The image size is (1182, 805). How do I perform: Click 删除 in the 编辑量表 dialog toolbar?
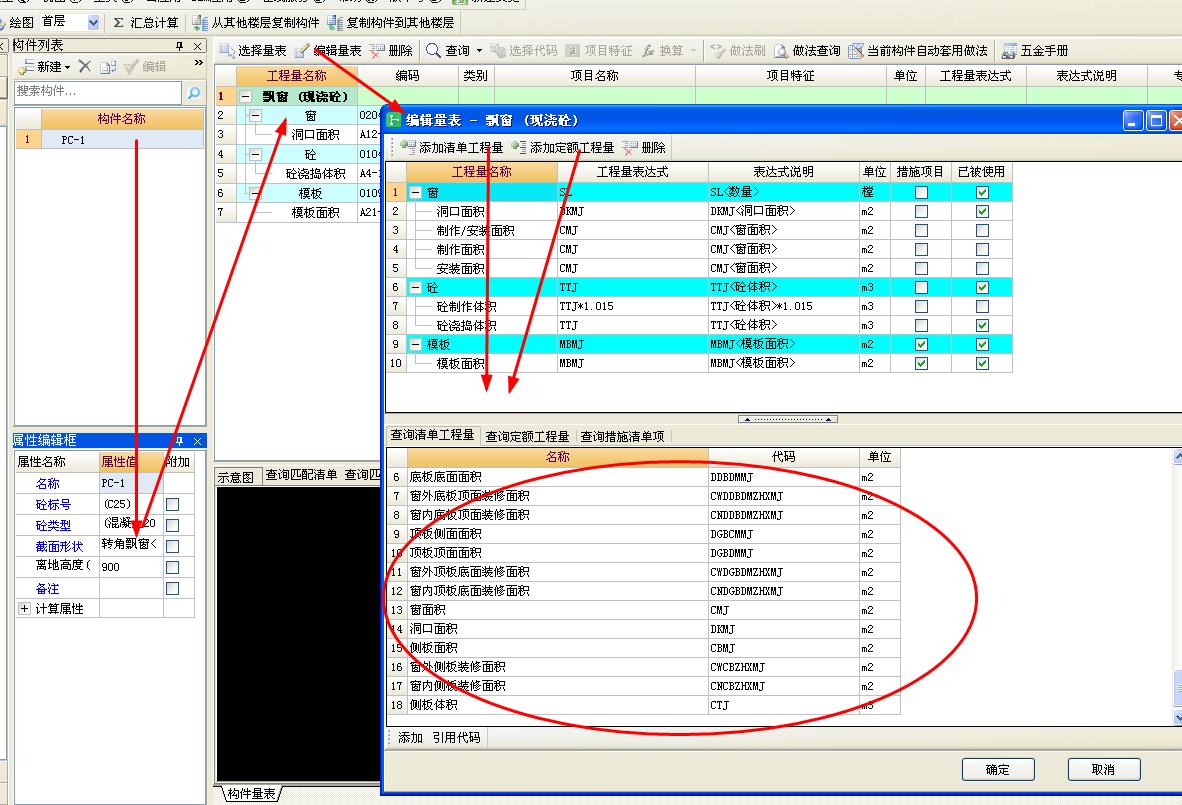tap(645, 148)
